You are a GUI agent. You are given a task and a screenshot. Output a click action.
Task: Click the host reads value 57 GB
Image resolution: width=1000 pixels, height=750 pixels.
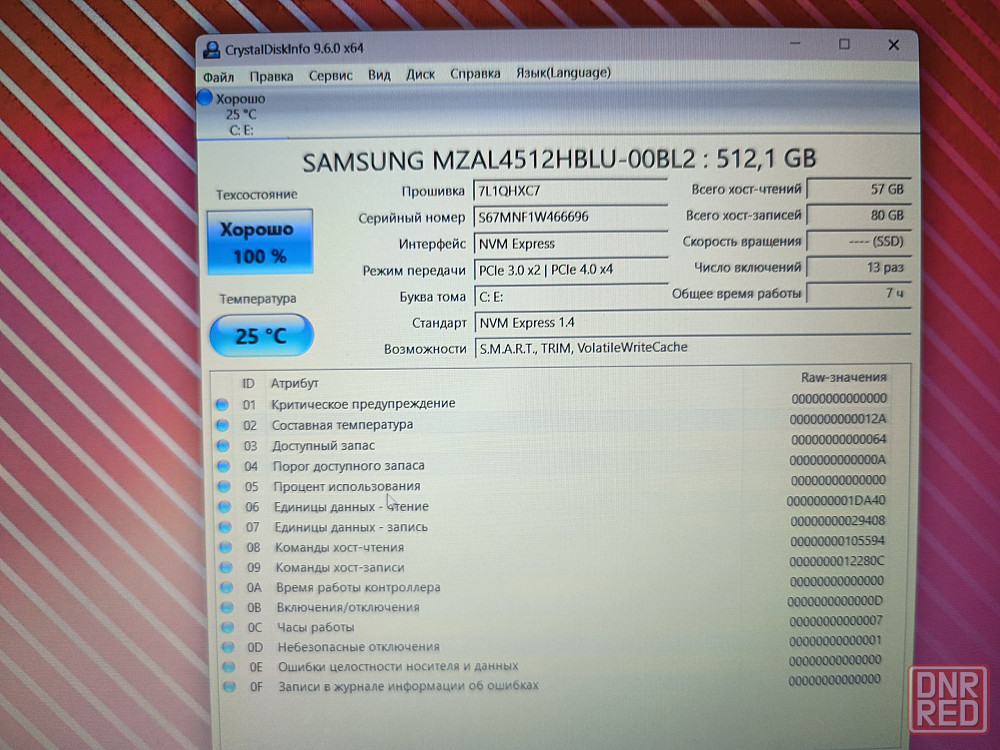pos(858,189)
